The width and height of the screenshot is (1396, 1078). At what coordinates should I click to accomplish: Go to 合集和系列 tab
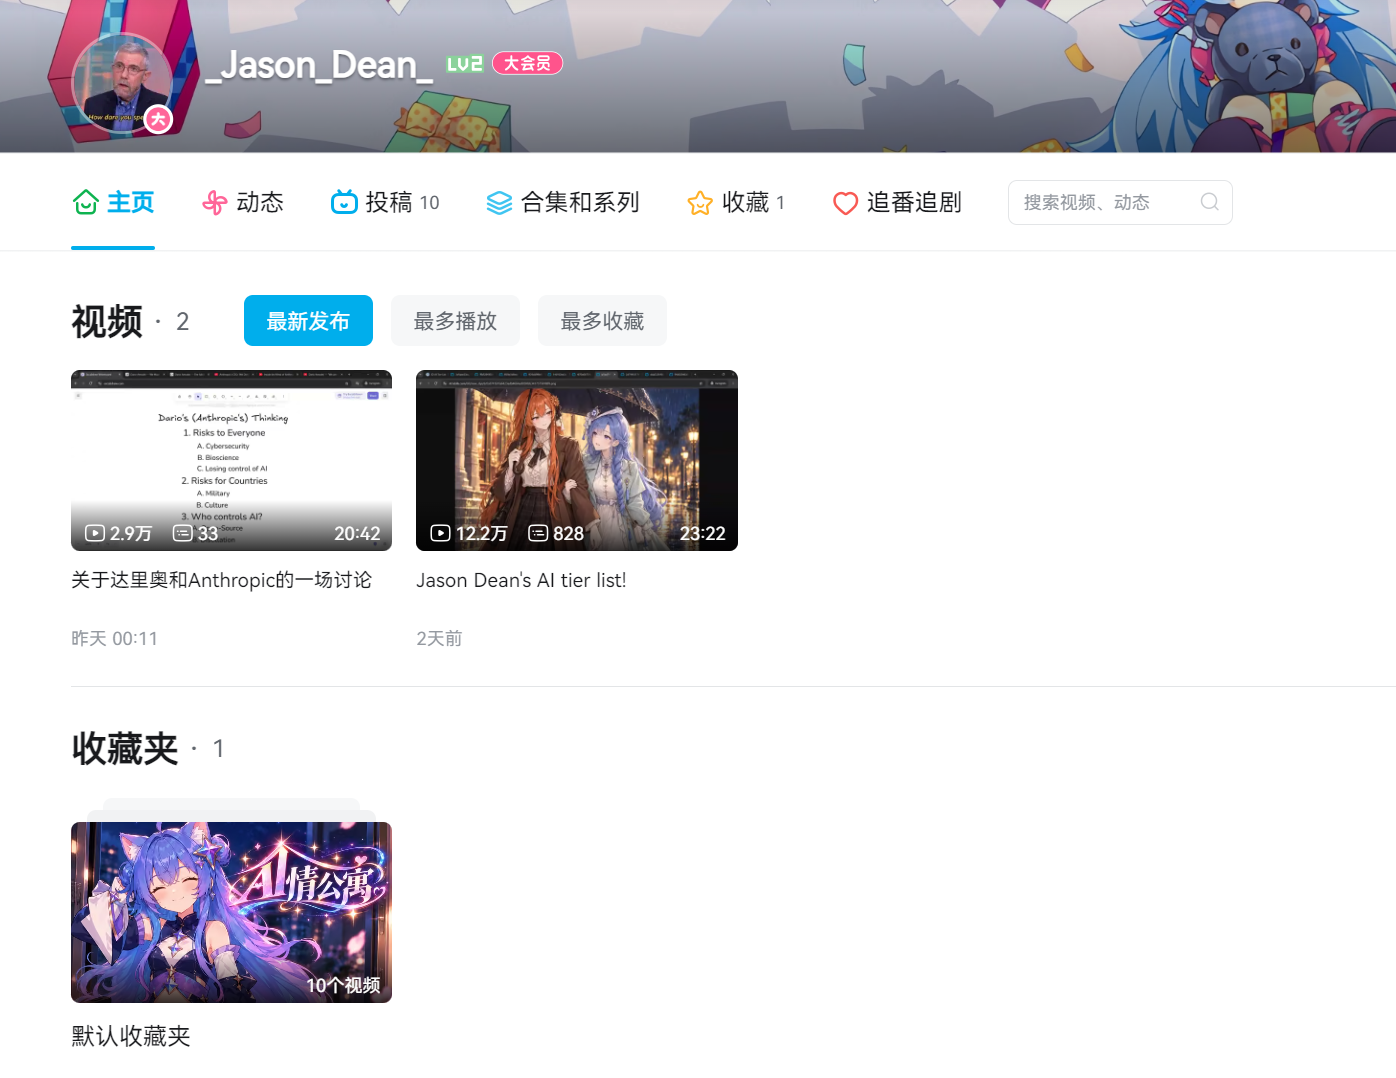point(563,202)
